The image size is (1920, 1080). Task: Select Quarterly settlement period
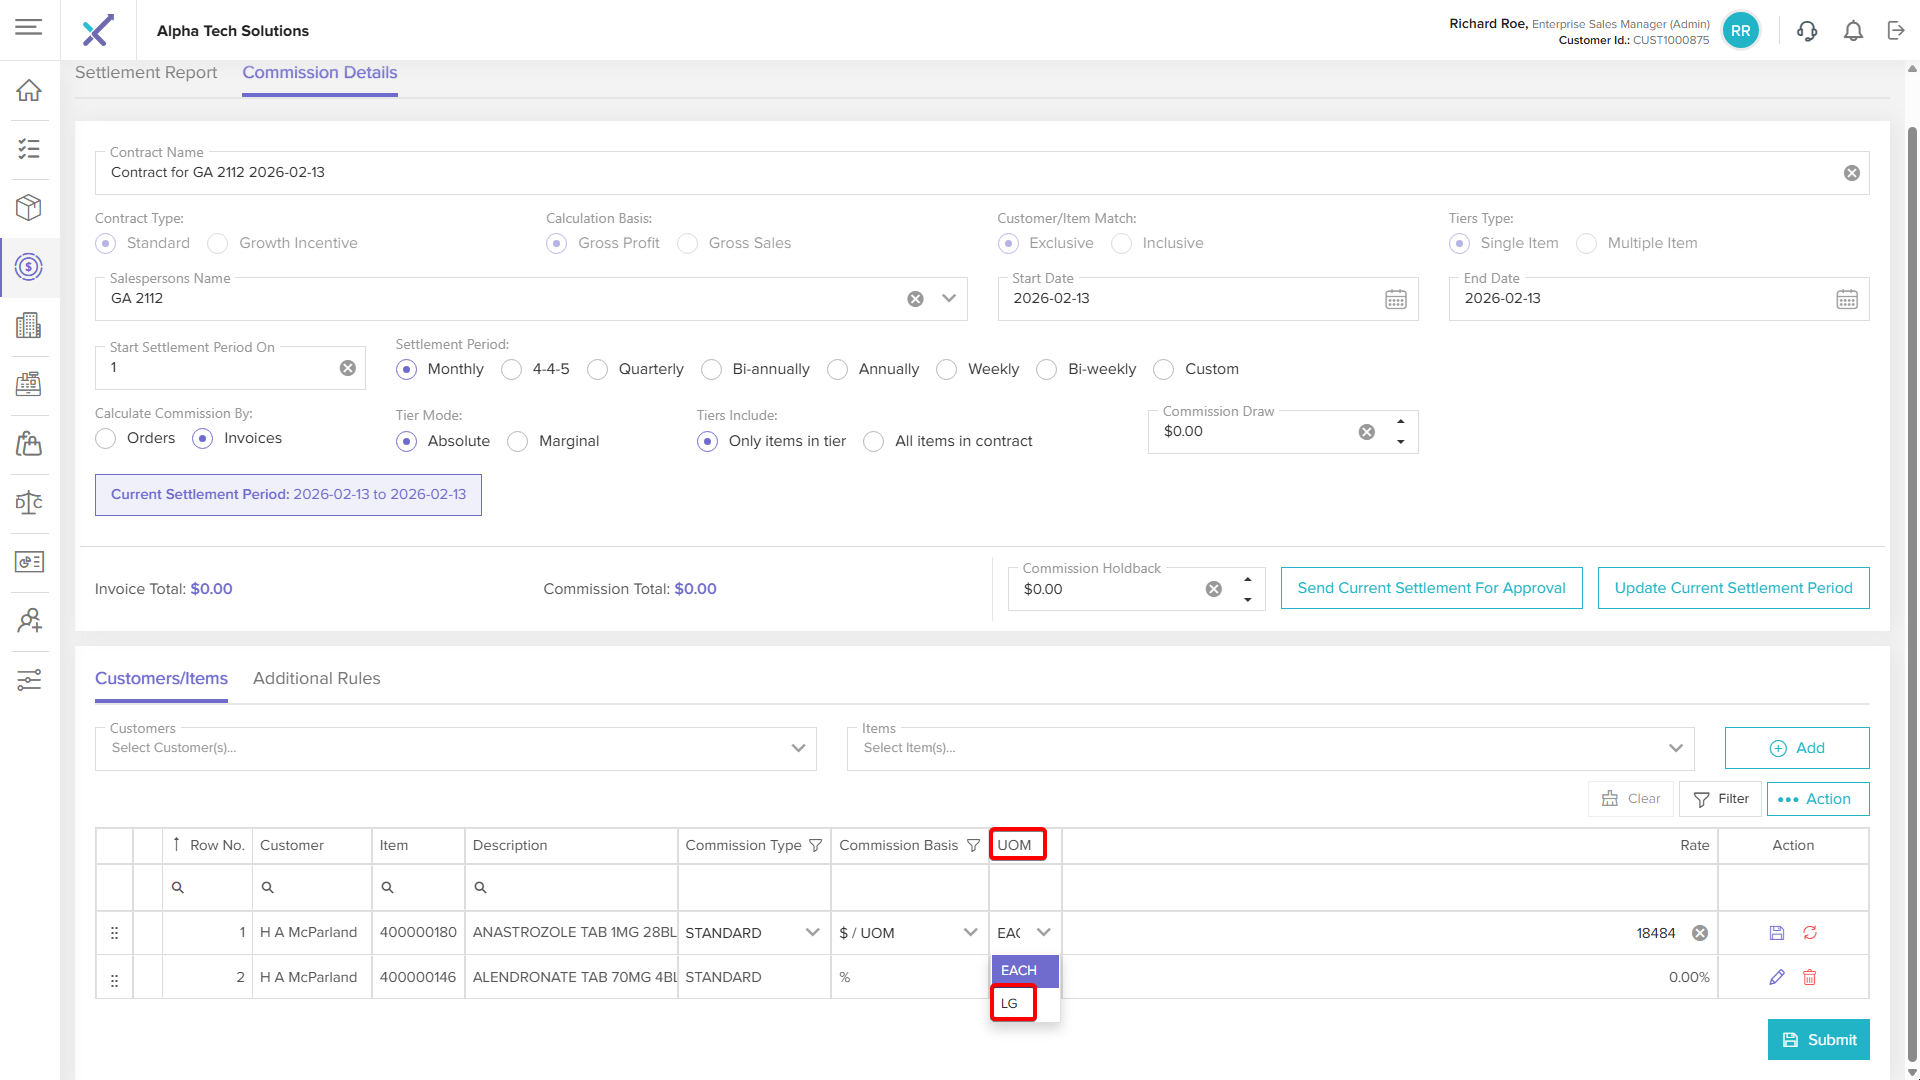pos(598,370)
